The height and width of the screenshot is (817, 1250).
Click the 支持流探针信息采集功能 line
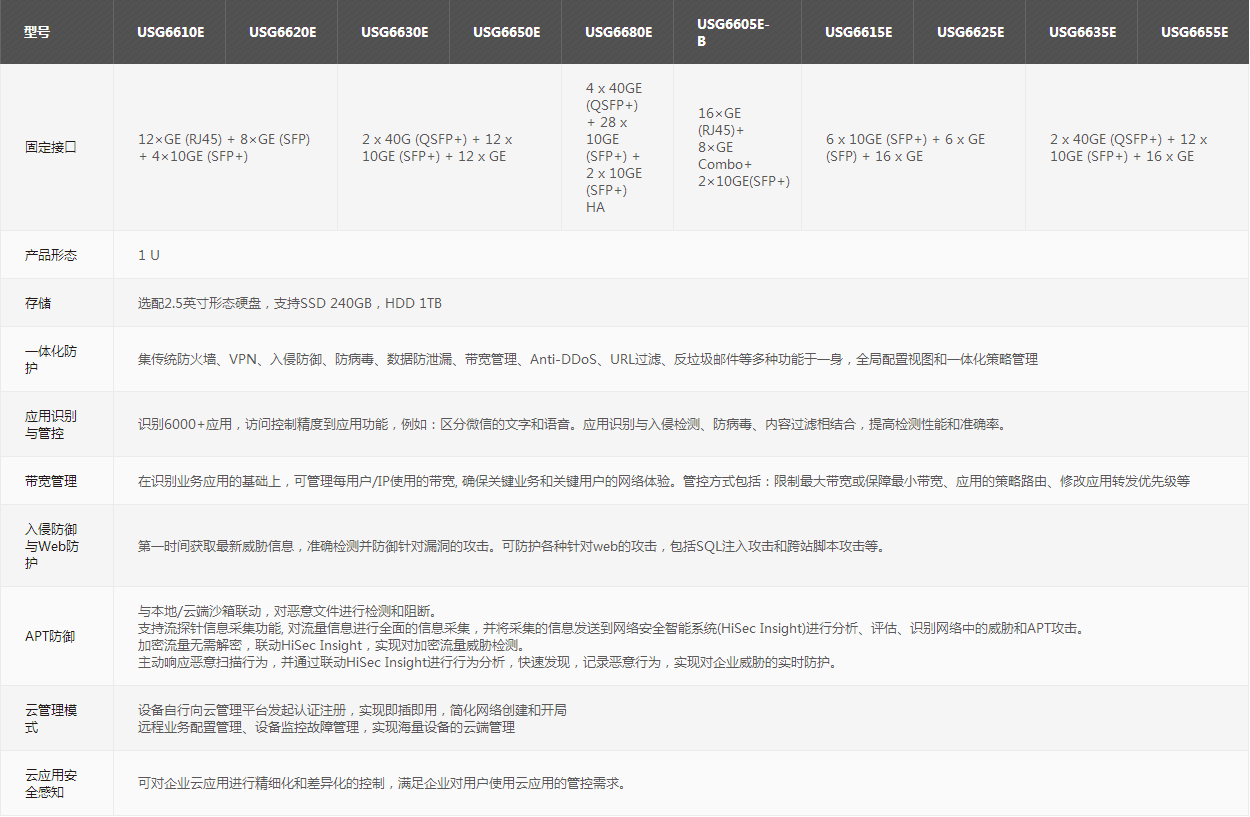[x=611, y=628]
